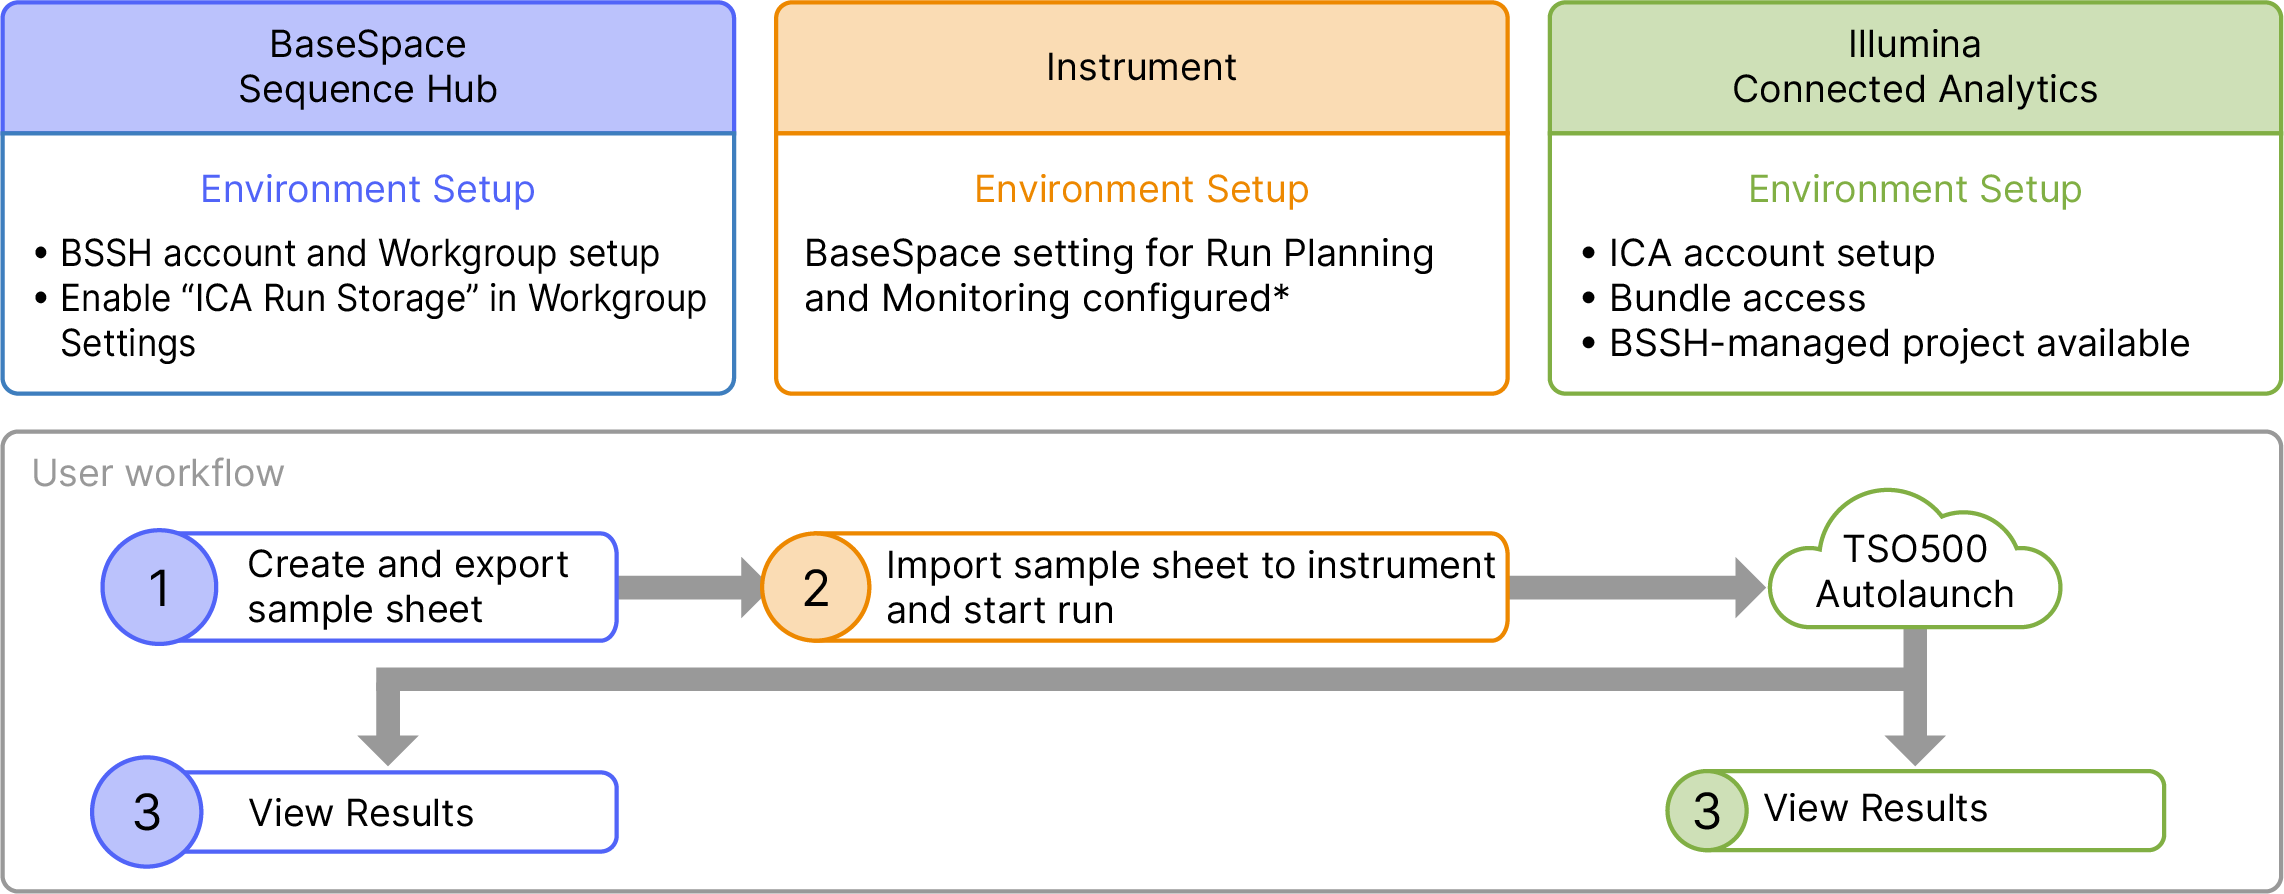Click the orange Environment Setup heading
2284x894 pixels.
[x=1141, y=189]
